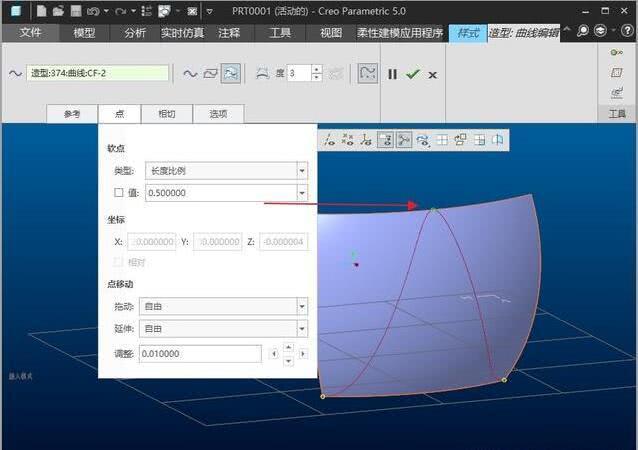Open the command search magnifier icon
The image size is (638, 450).
pos(583,31)
